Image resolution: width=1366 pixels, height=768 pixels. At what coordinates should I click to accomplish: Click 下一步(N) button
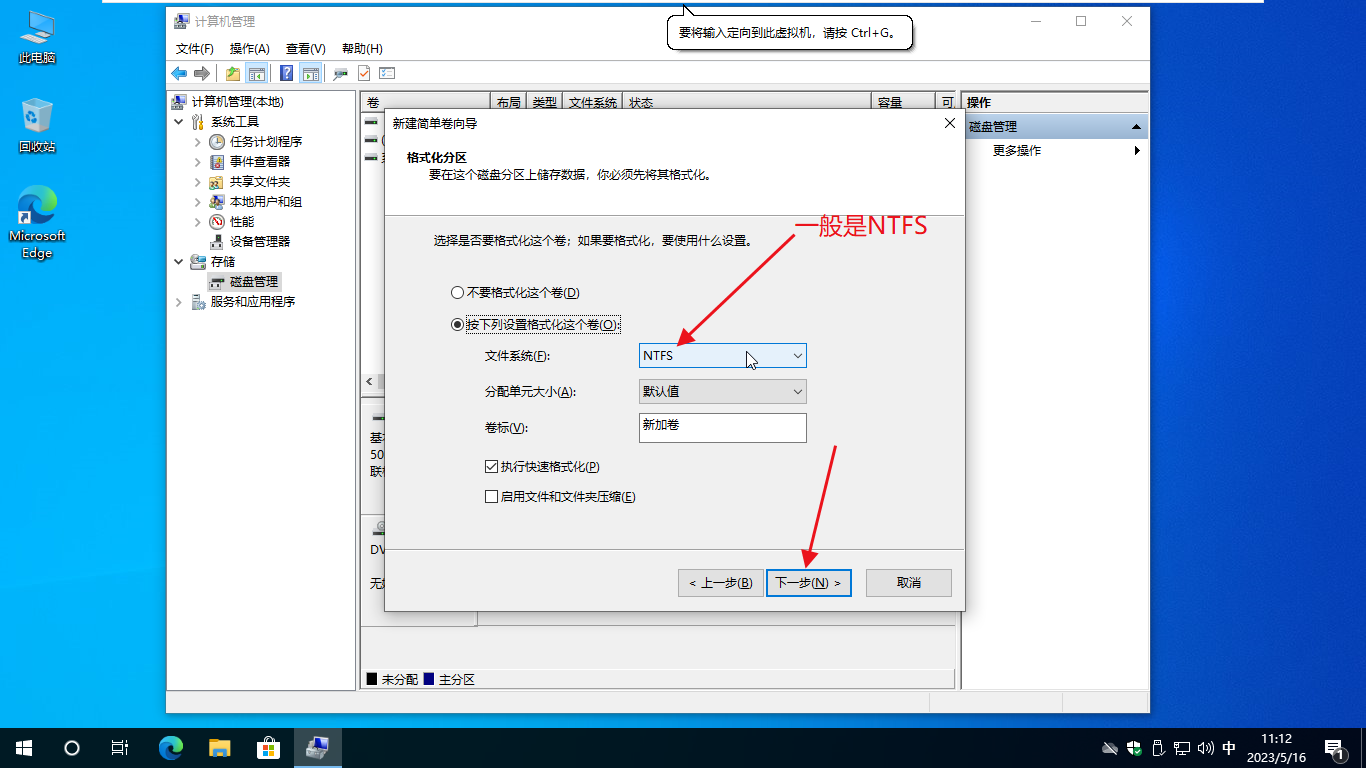point(809,583)
